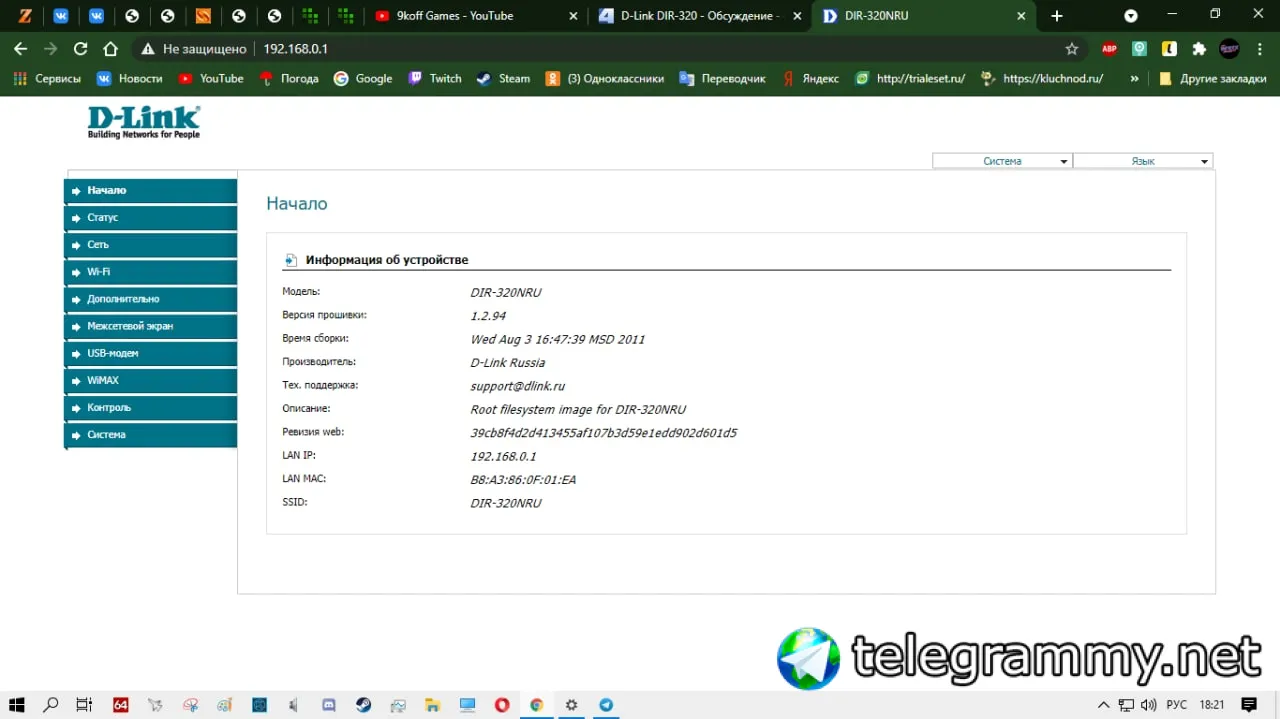Open the tab search dropdown in Chrome

(x=1131, y=16)
